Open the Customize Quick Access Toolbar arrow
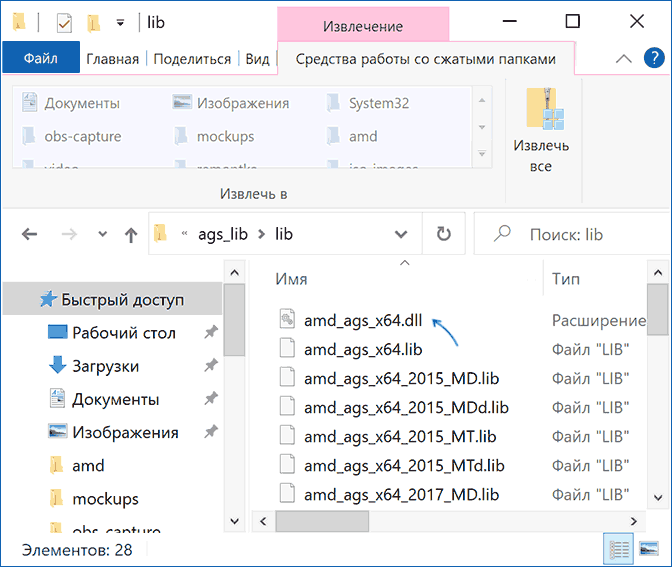This screenshot has height=567, width=672. click(120, 23)
